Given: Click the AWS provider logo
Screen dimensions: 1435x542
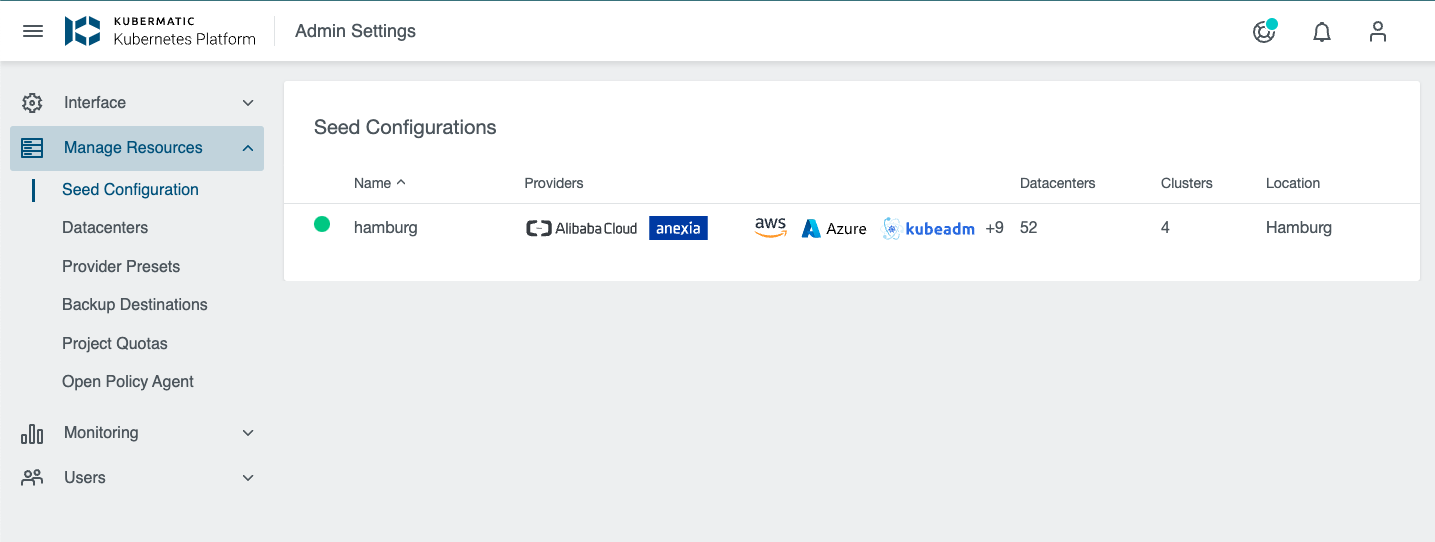Looking at the screenshot, I should tap(770, 228).
